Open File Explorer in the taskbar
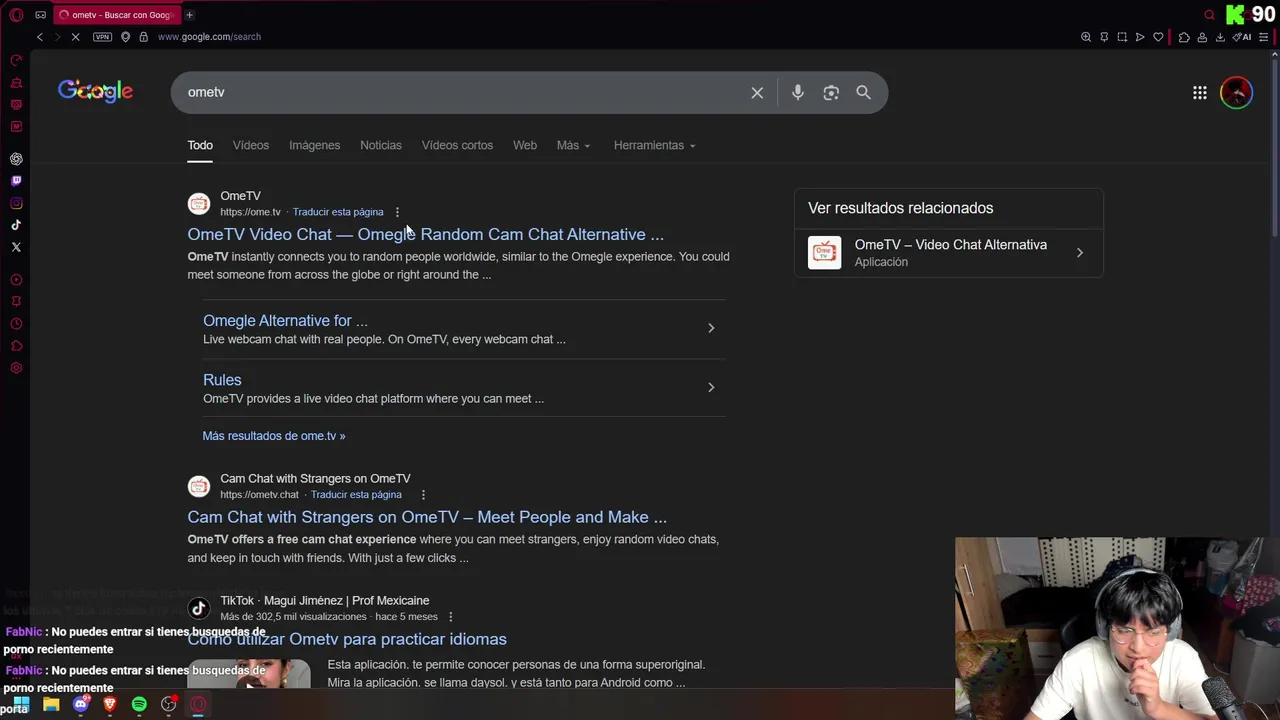This screenshot has height=720, width=1280. [x=51, y=704]
